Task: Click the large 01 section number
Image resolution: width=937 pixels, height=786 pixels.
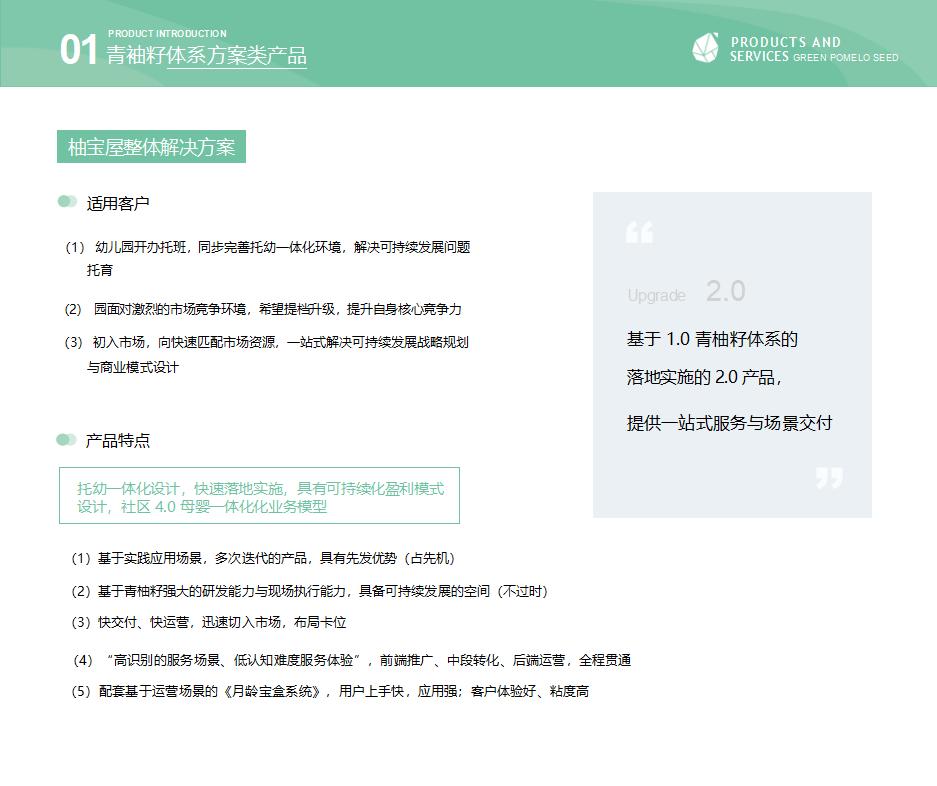Action: (x=79, y=50)
